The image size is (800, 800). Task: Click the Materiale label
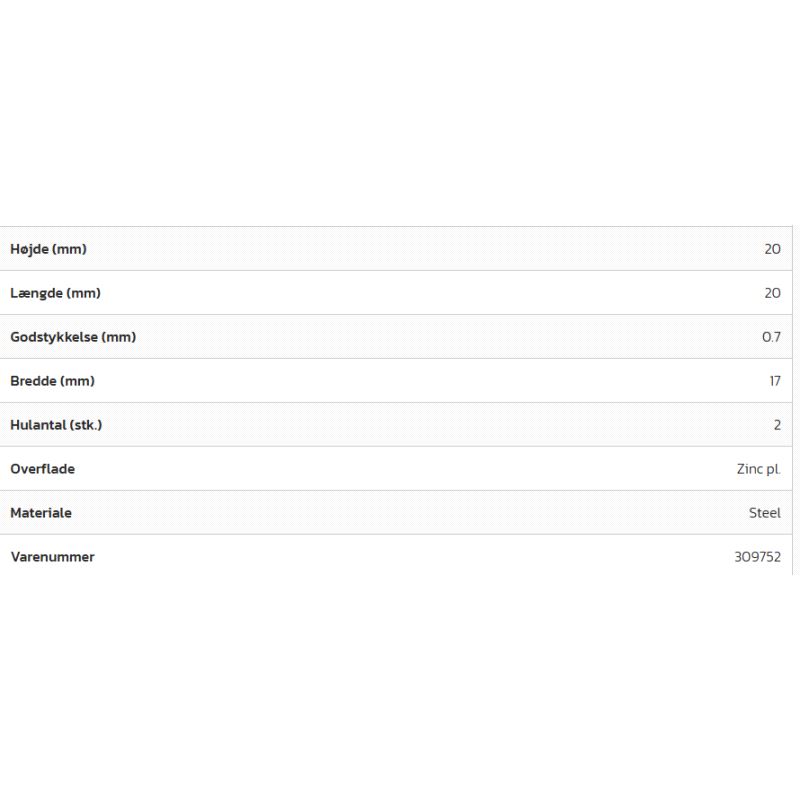click(41, 513)
